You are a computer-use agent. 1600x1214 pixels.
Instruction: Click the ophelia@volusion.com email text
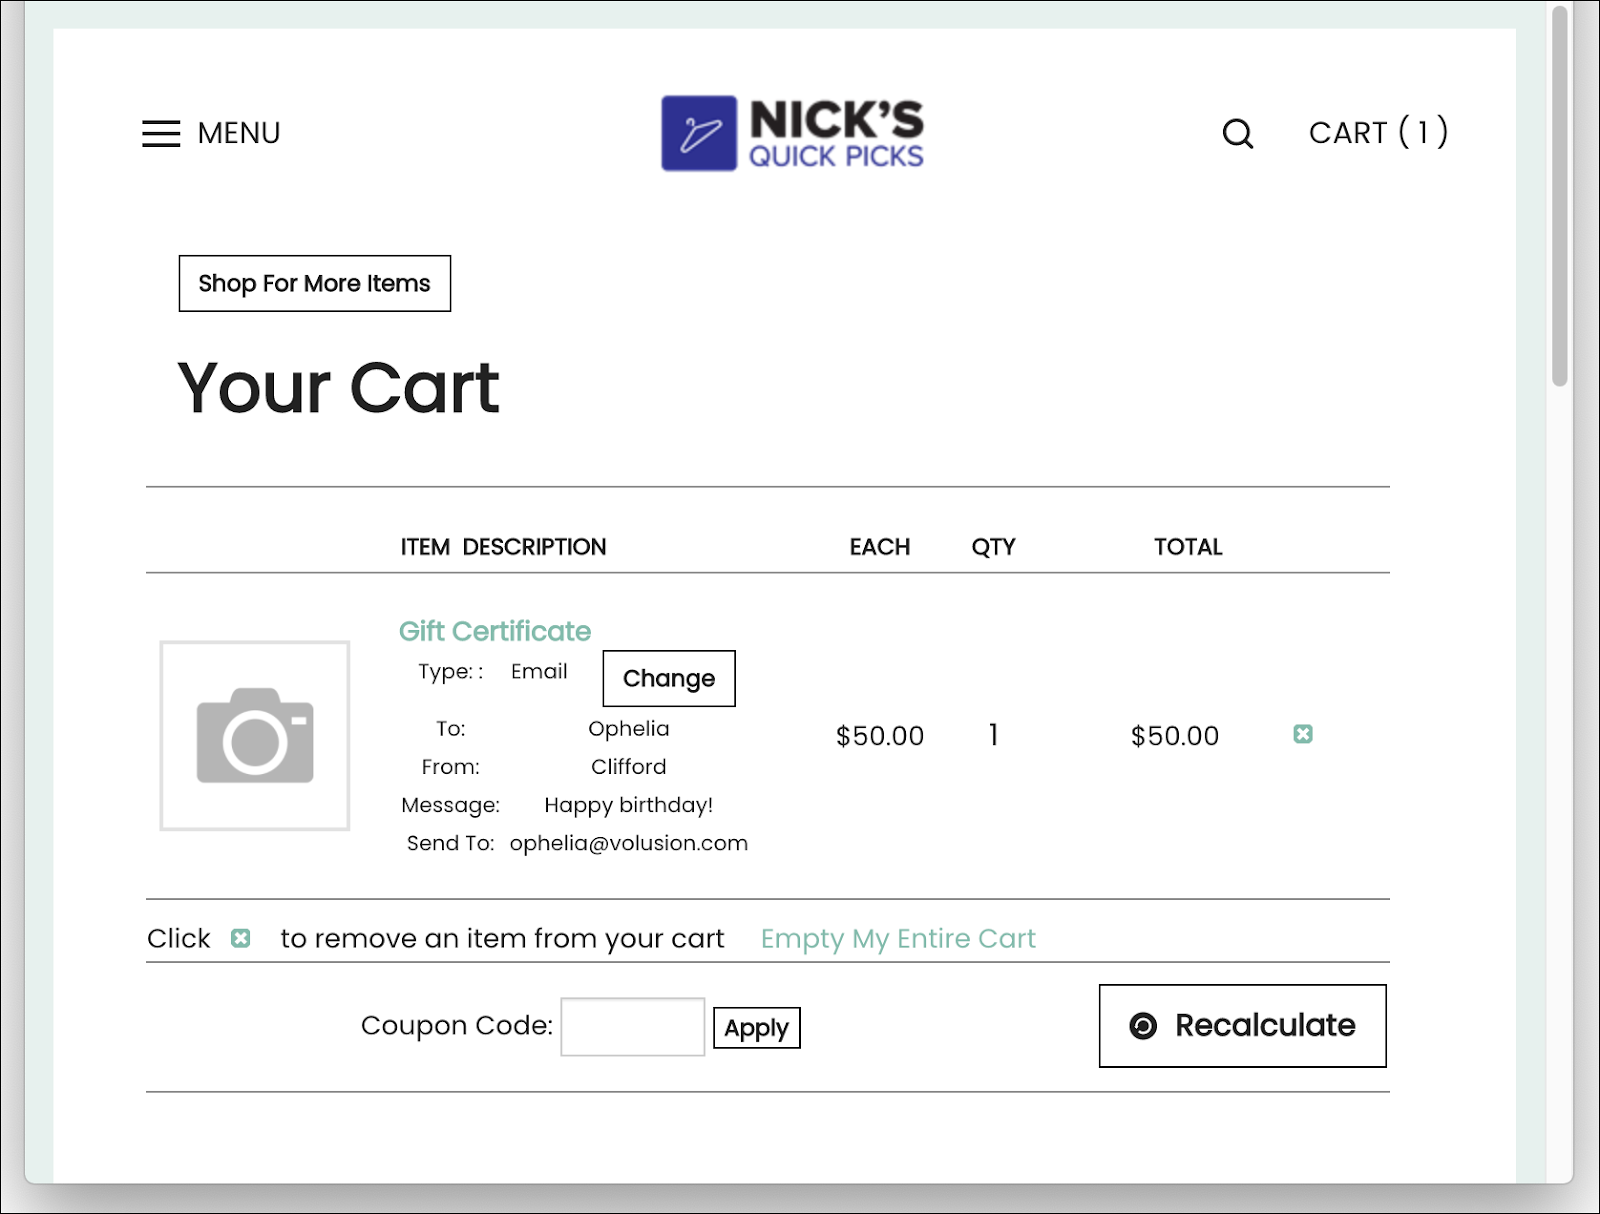628,843
